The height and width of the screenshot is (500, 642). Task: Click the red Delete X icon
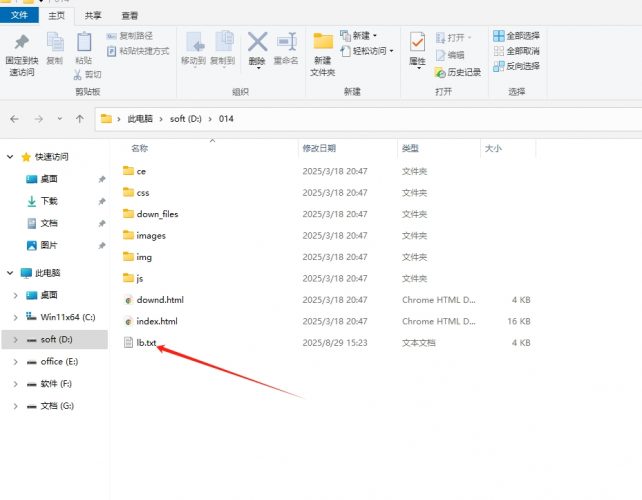[x=257, y=47]
